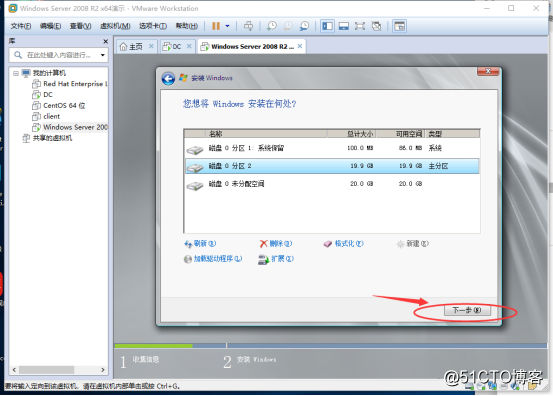The height and width of the screenshot is (396, 553).
Task: Close the 主页 tab
Action: pos(151,46)
